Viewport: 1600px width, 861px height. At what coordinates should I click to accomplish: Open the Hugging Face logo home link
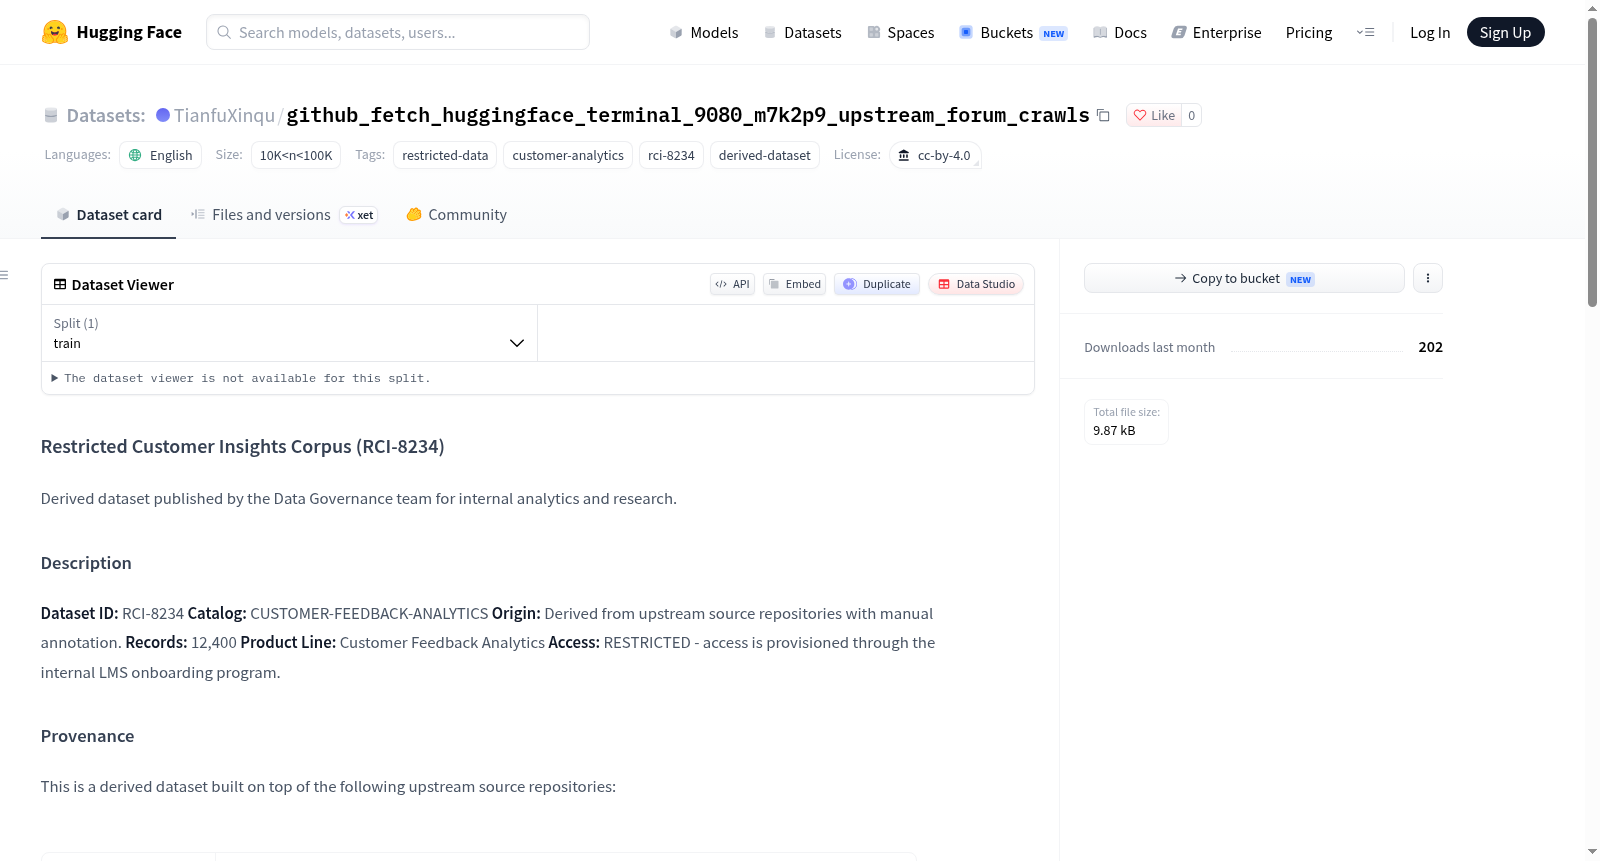point(112,32)
